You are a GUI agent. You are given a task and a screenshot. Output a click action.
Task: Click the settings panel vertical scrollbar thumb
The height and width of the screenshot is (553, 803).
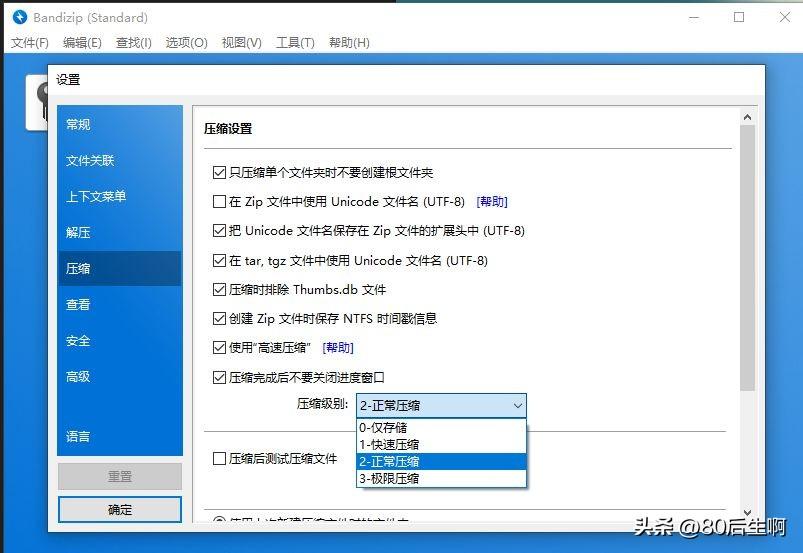click(x=748, y=258)
